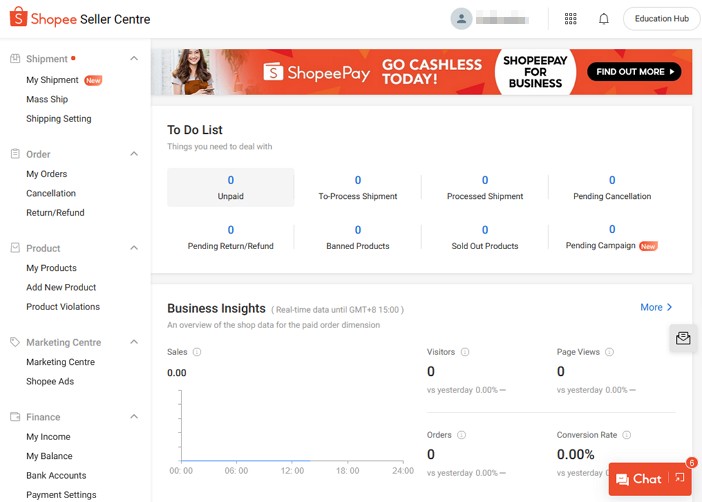Click the Shopee logo bag icon

click(18, 17)
